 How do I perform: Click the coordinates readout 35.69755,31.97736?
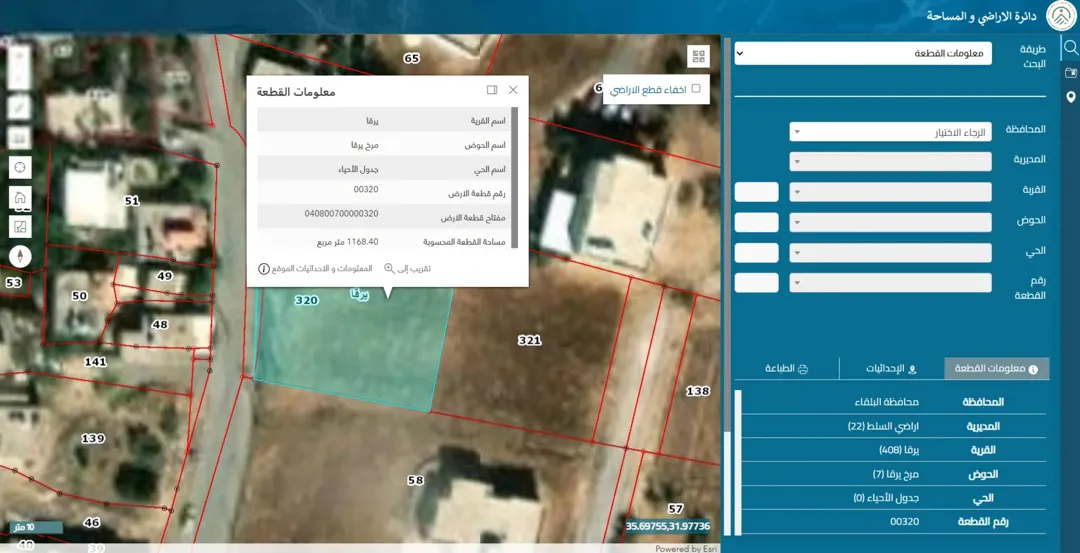click(x=667, y=526)
